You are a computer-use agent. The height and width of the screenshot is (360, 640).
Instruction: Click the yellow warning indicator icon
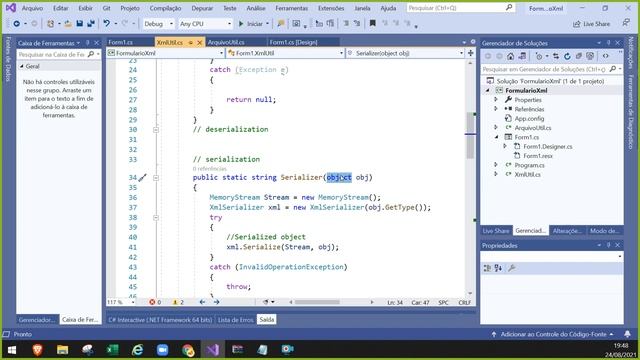pyautogui.click(x=175, y=302)
